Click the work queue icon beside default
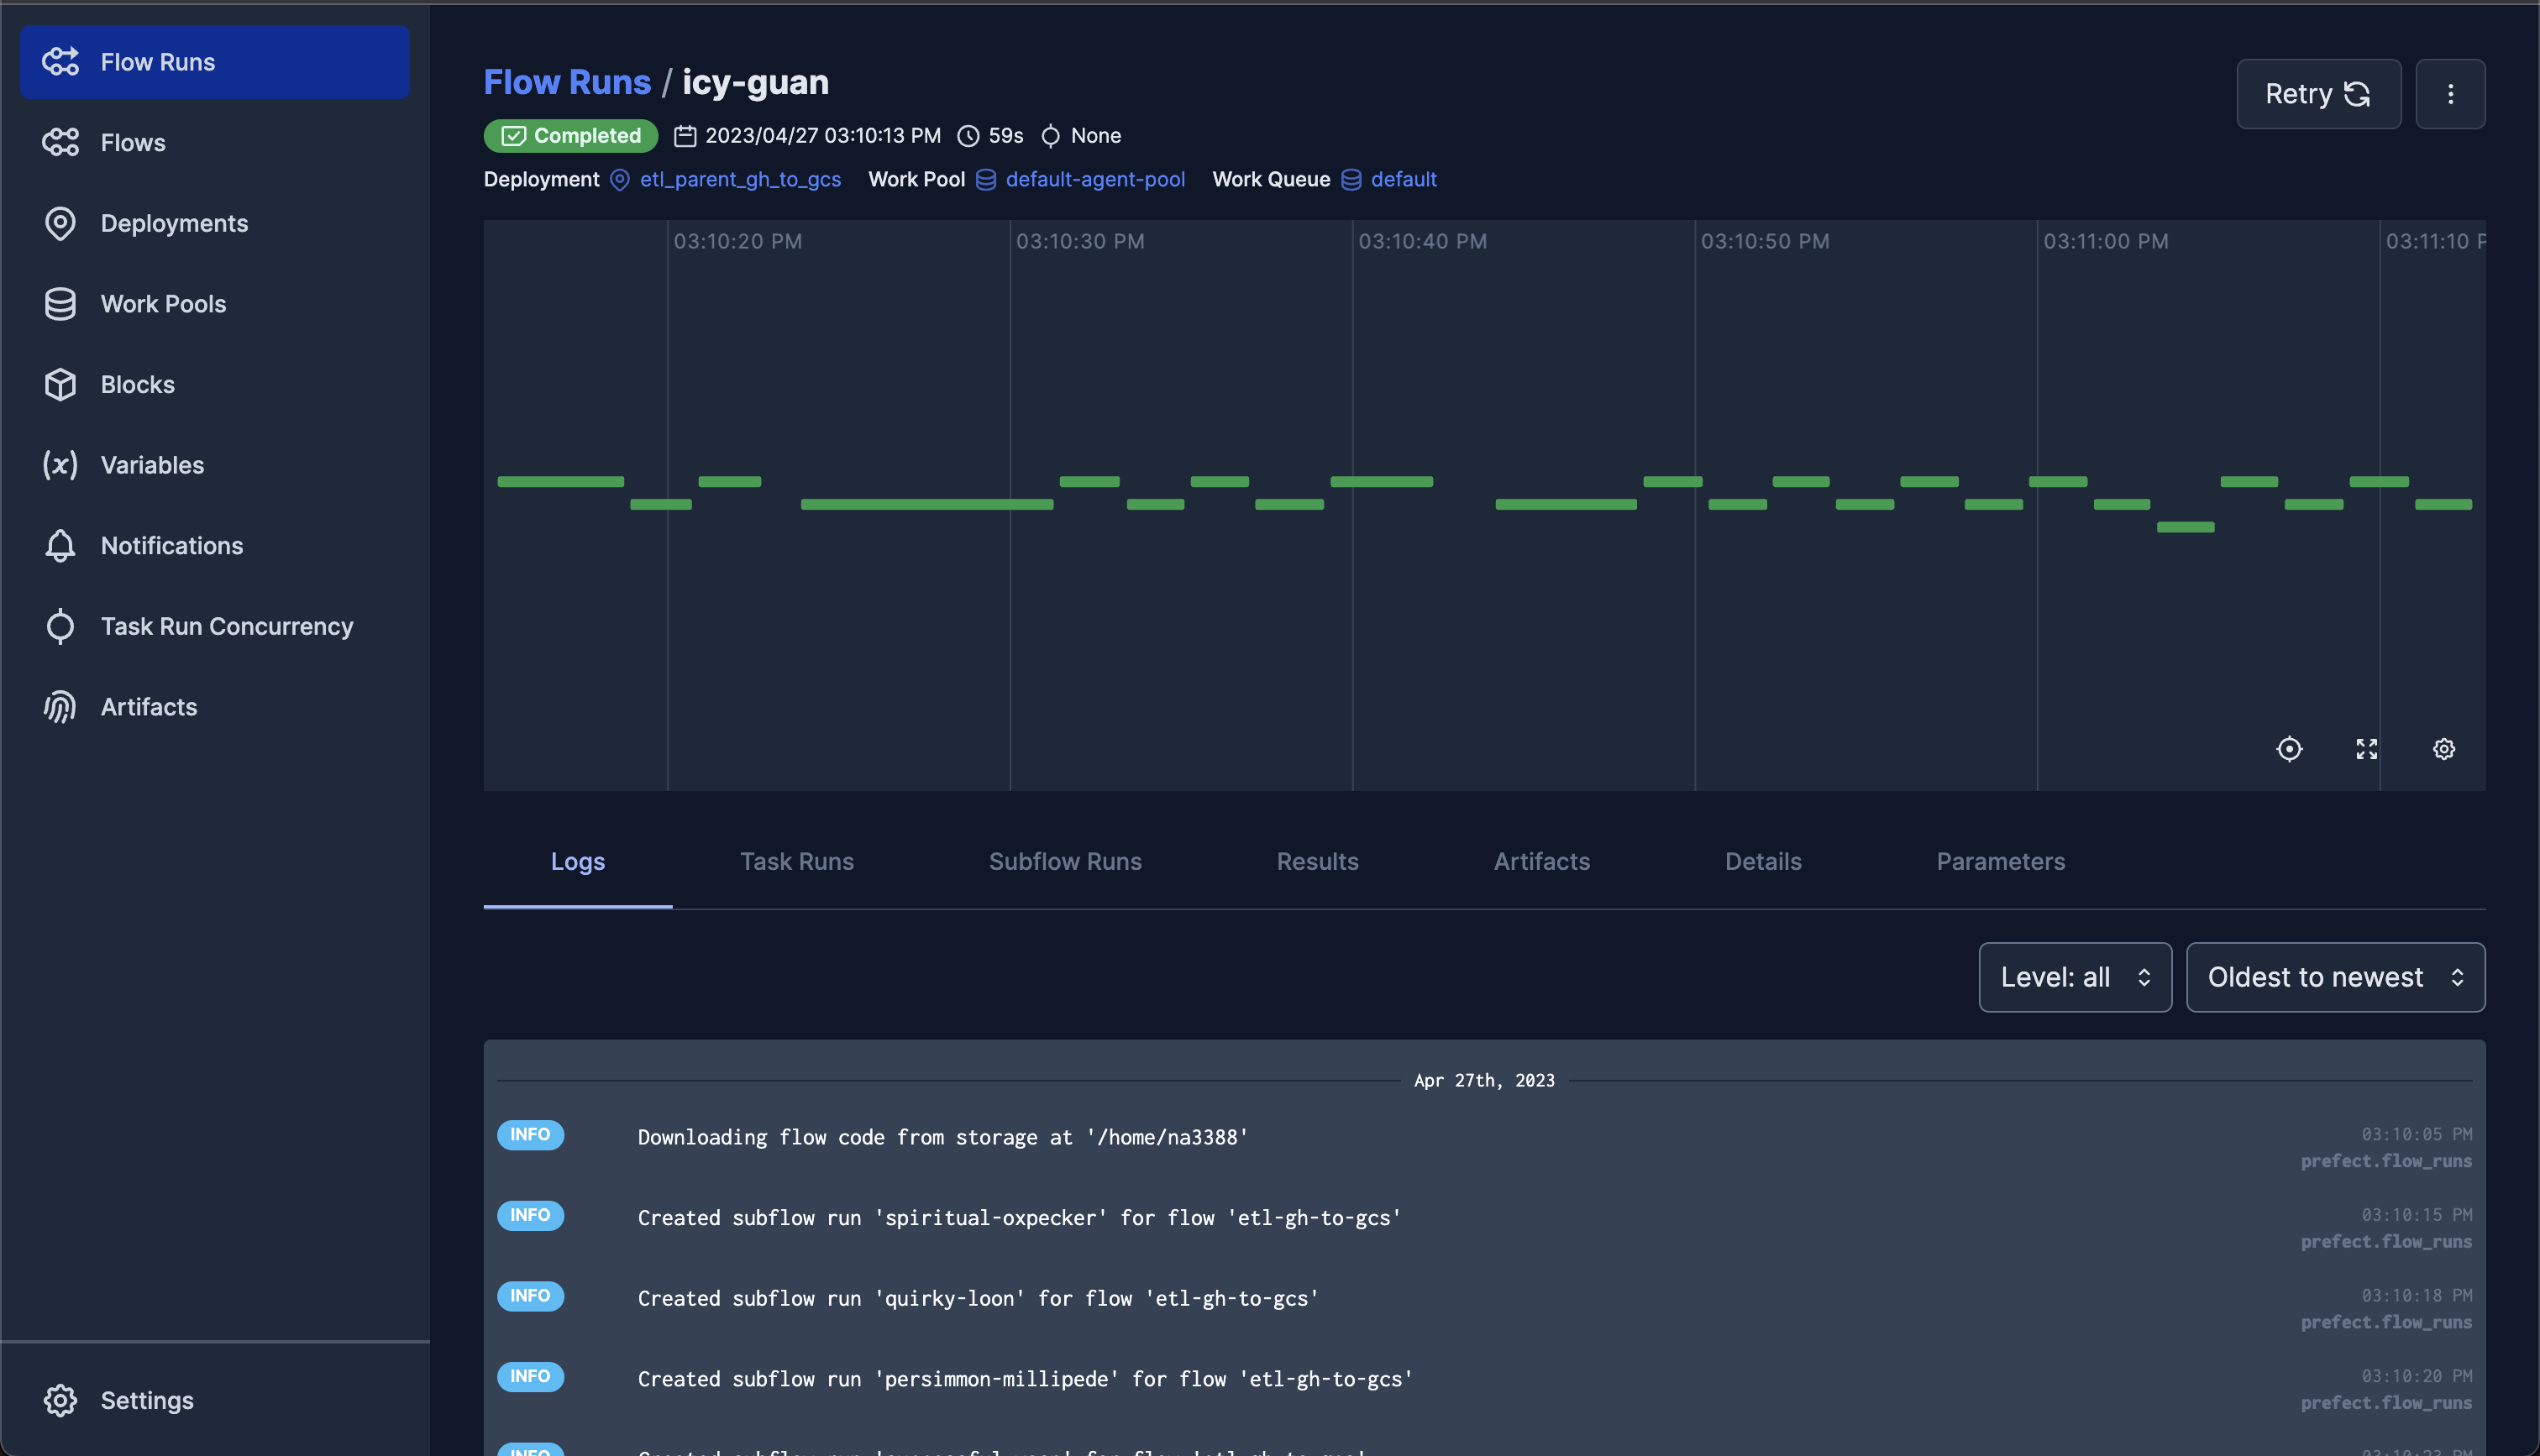This screenshot has height=1456, width=2540. [1351, 180]
